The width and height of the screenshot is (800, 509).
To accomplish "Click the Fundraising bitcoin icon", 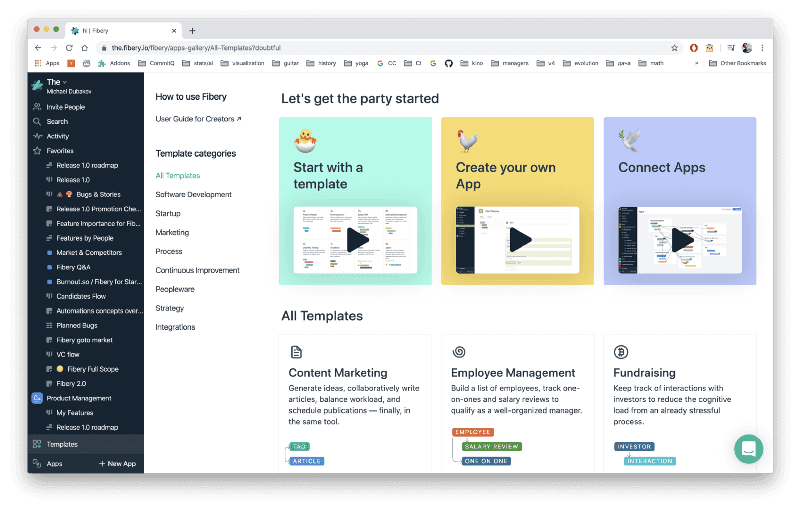I will [621, 352].
